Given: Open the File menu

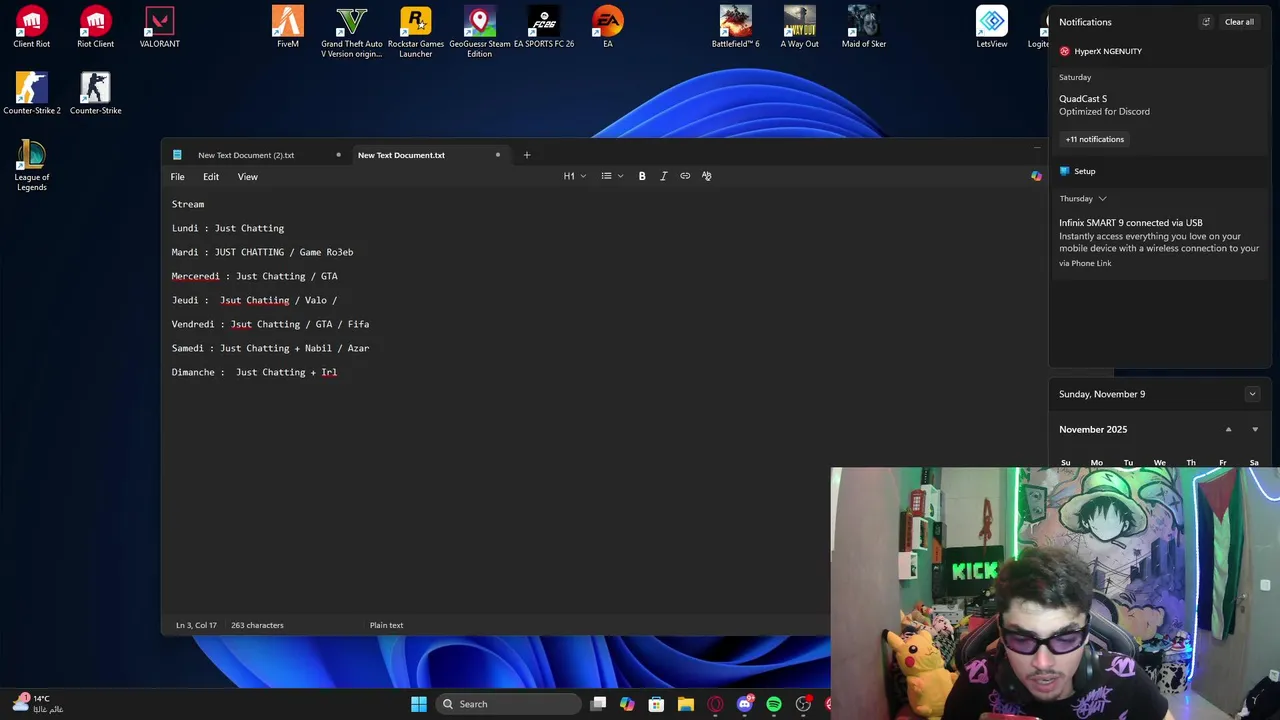Looking at the screenshot, I should point(177,177).
